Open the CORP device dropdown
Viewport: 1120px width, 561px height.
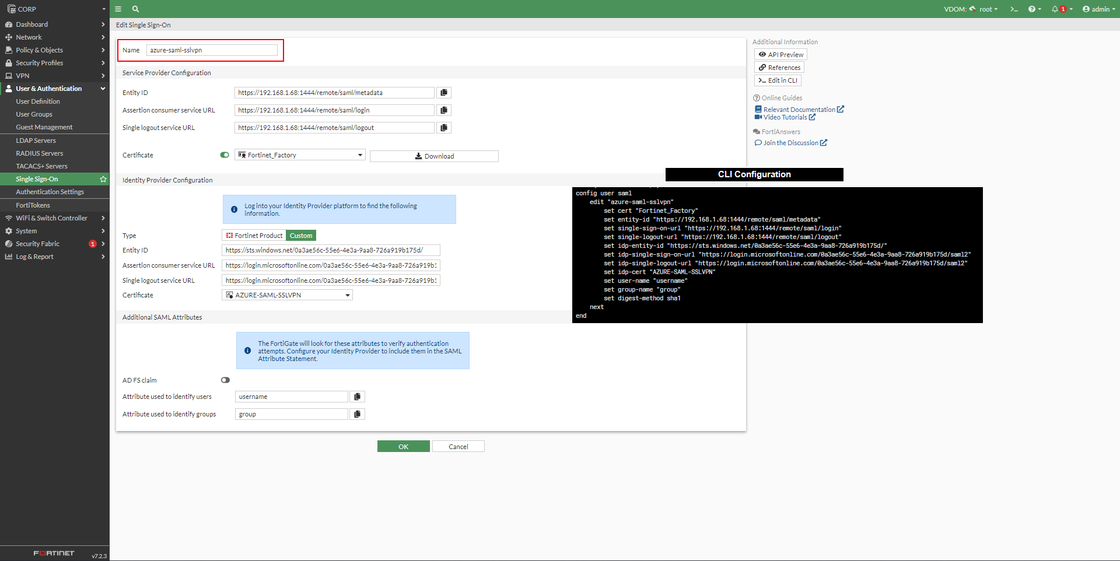pyautogui.click(x=55, y=9)
